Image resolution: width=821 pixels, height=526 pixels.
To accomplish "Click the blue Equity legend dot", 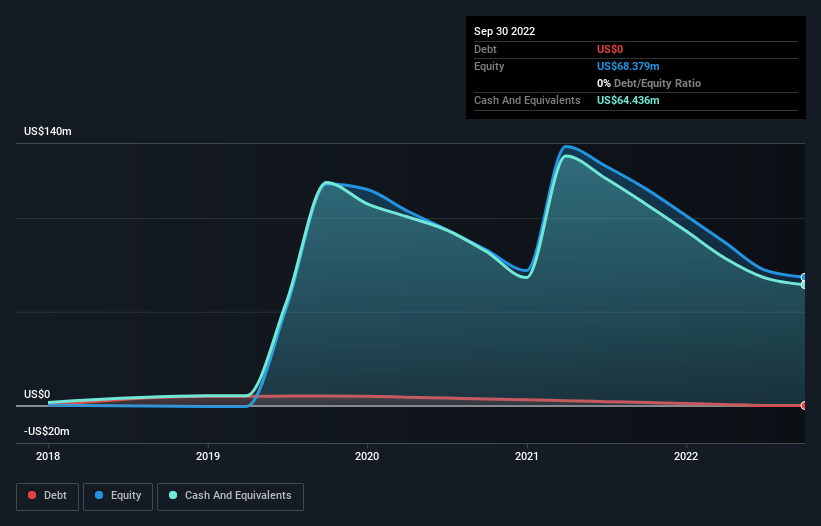I will [x=99, y=495].
